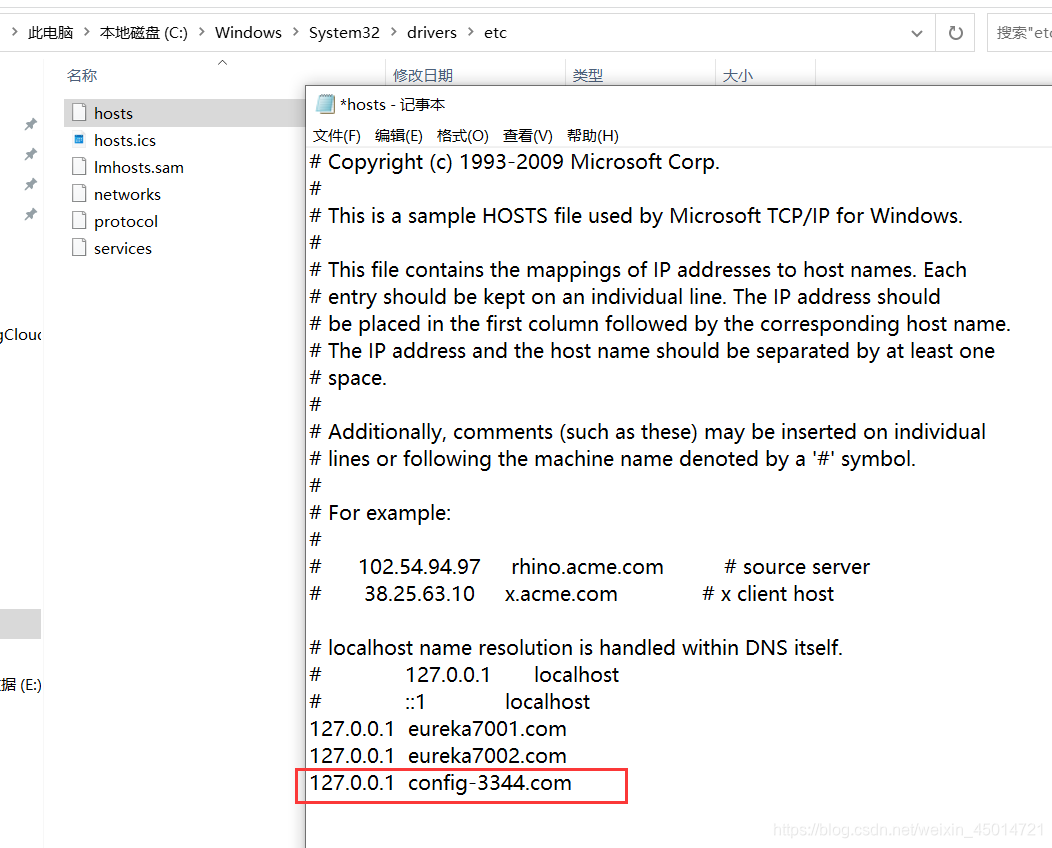Screen dimensions: 1052x848
Task: Sort files by 类型 column
Action: pos(588,75)
